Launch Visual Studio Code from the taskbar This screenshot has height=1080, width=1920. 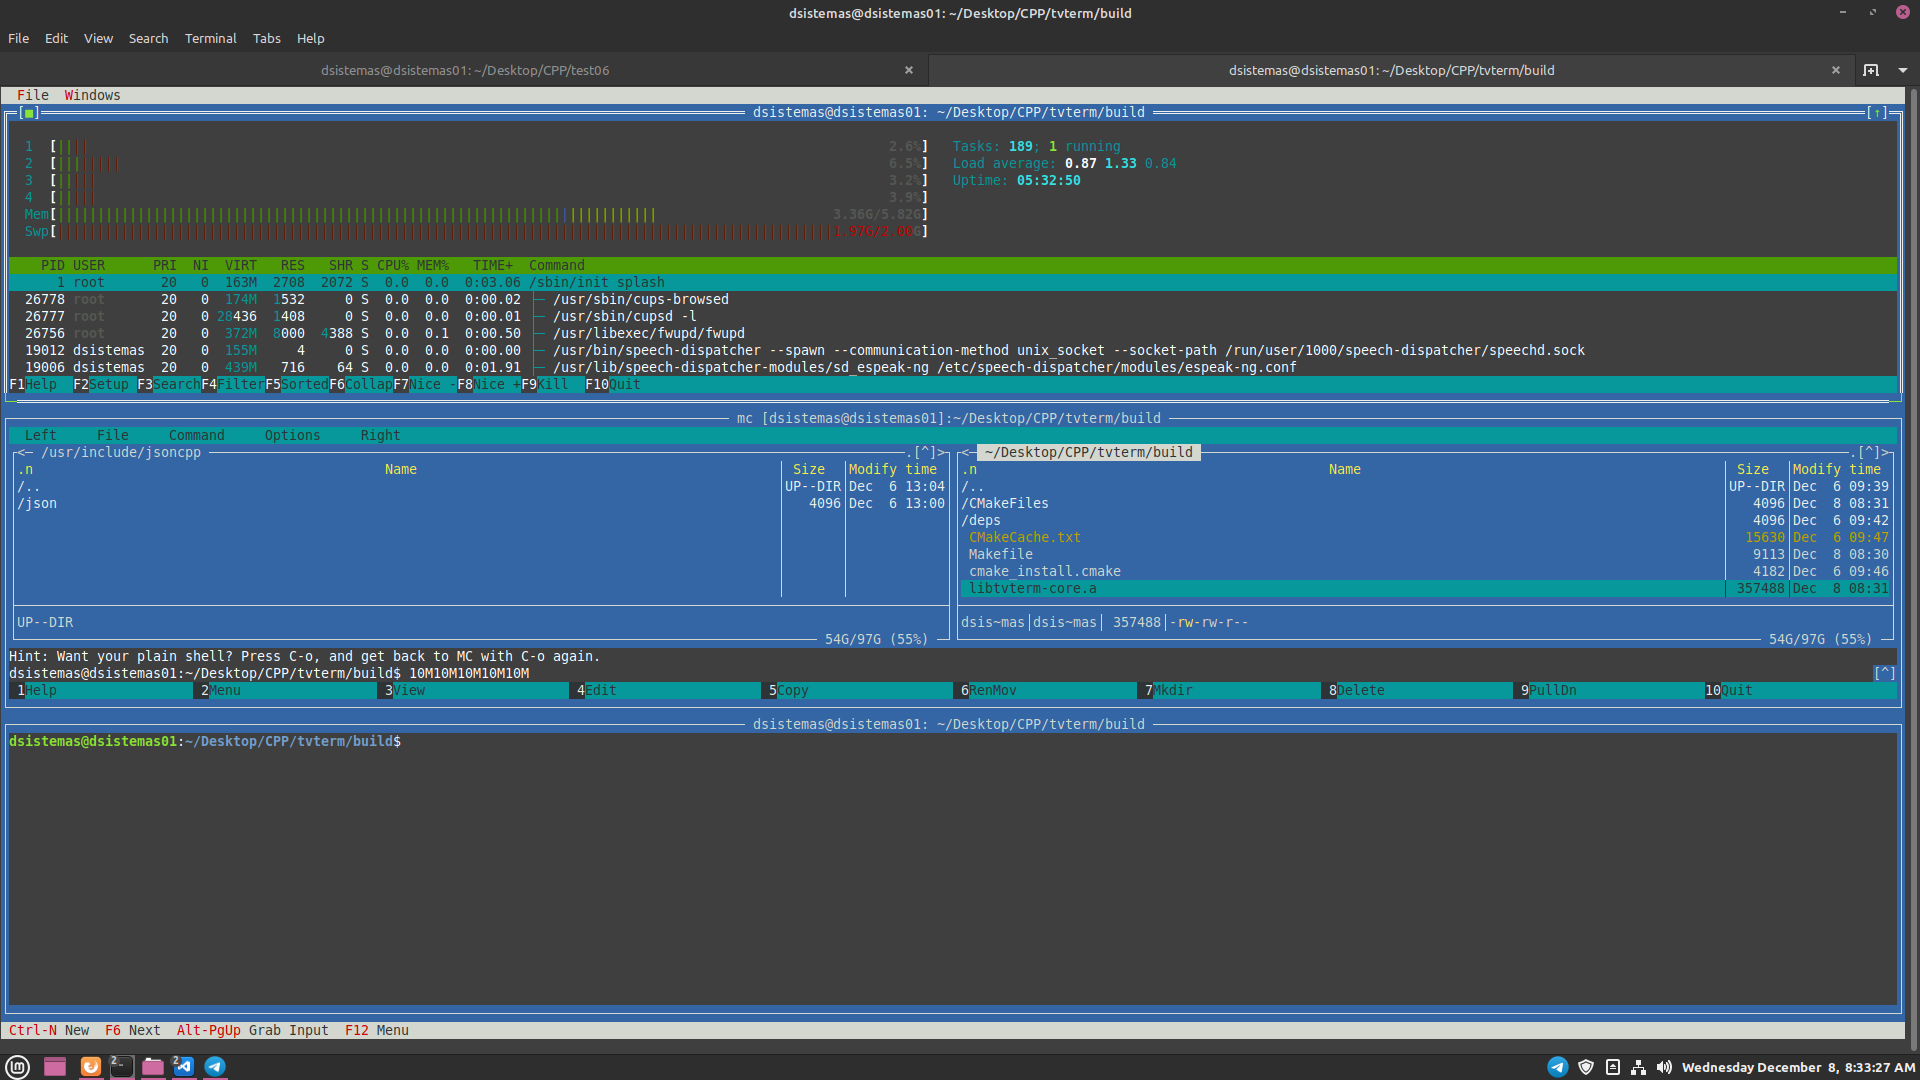pos(183,1067)
